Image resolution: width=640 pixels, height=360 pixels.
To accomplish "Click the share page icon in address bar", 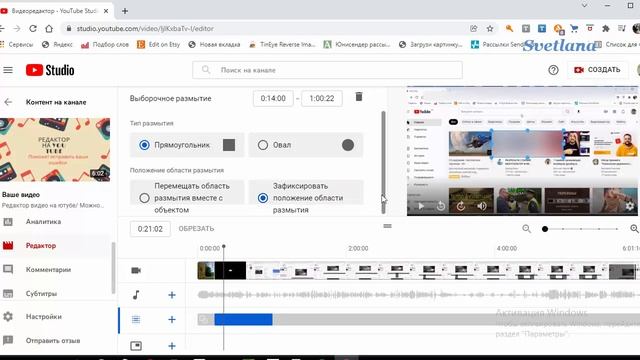I will 473,29.
